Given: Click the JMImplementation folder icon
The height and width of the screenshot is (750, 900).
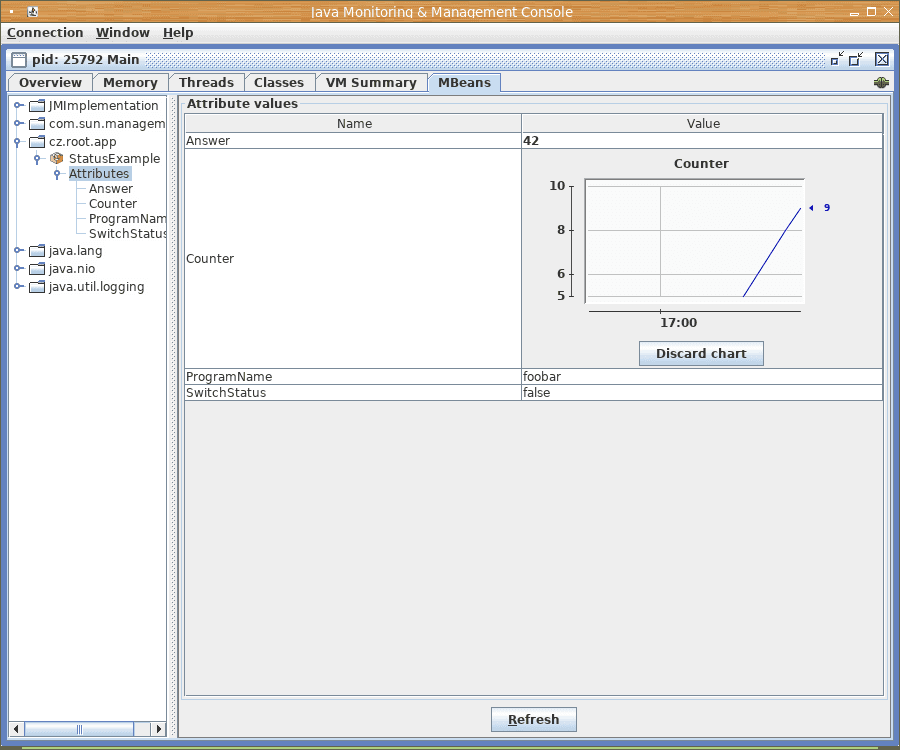Looking at the screenshot, I should (37, 106).
